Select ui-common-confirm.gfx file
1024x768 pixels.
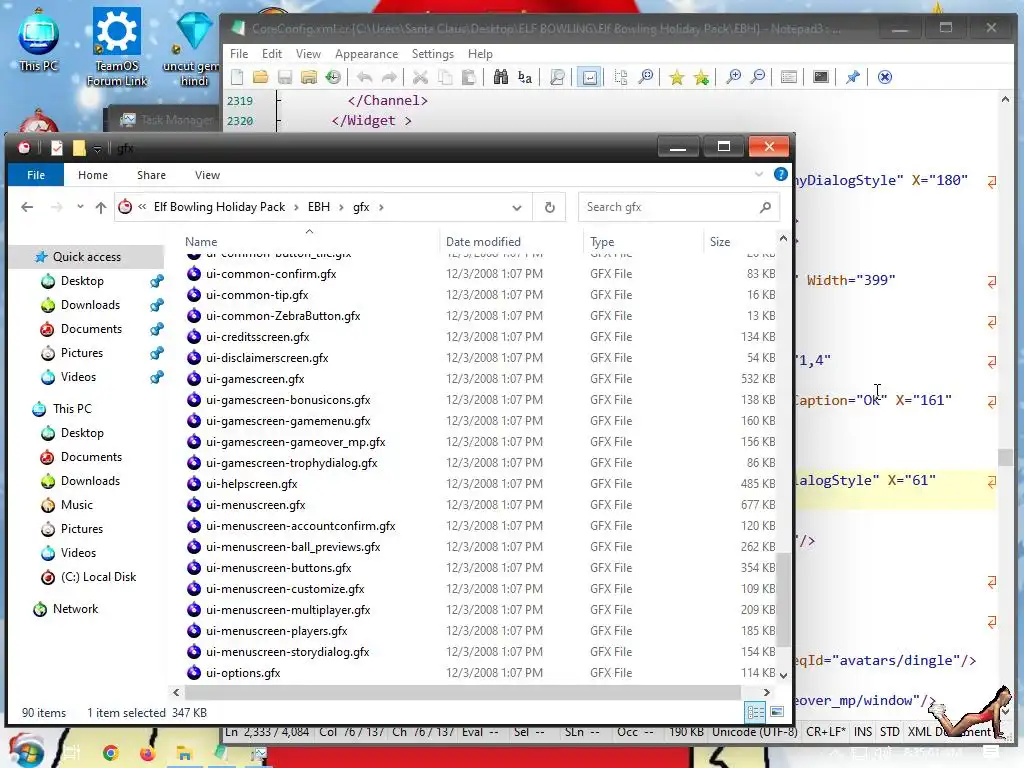270,274
